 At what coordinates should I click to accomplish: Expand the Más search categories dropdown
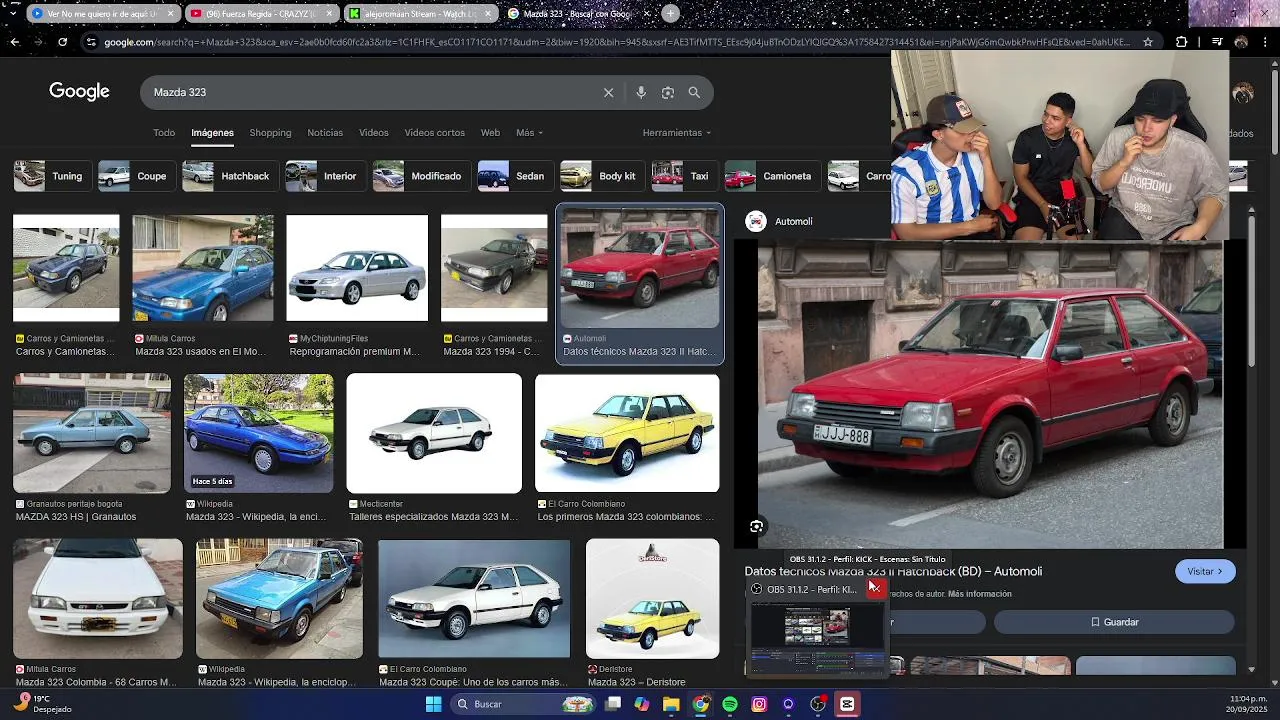tap(529, 132)
